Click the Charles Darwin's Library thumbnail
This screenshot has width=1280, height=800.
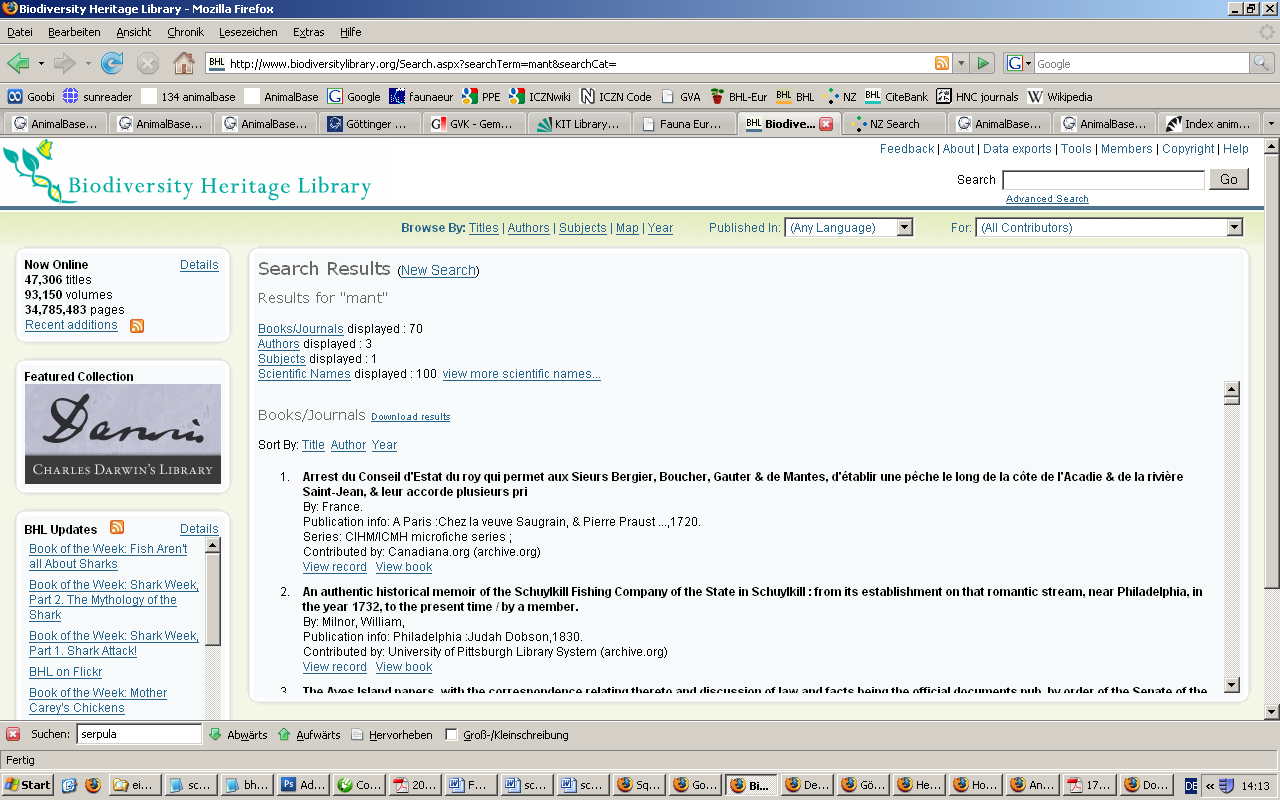[x=123, y=434]
